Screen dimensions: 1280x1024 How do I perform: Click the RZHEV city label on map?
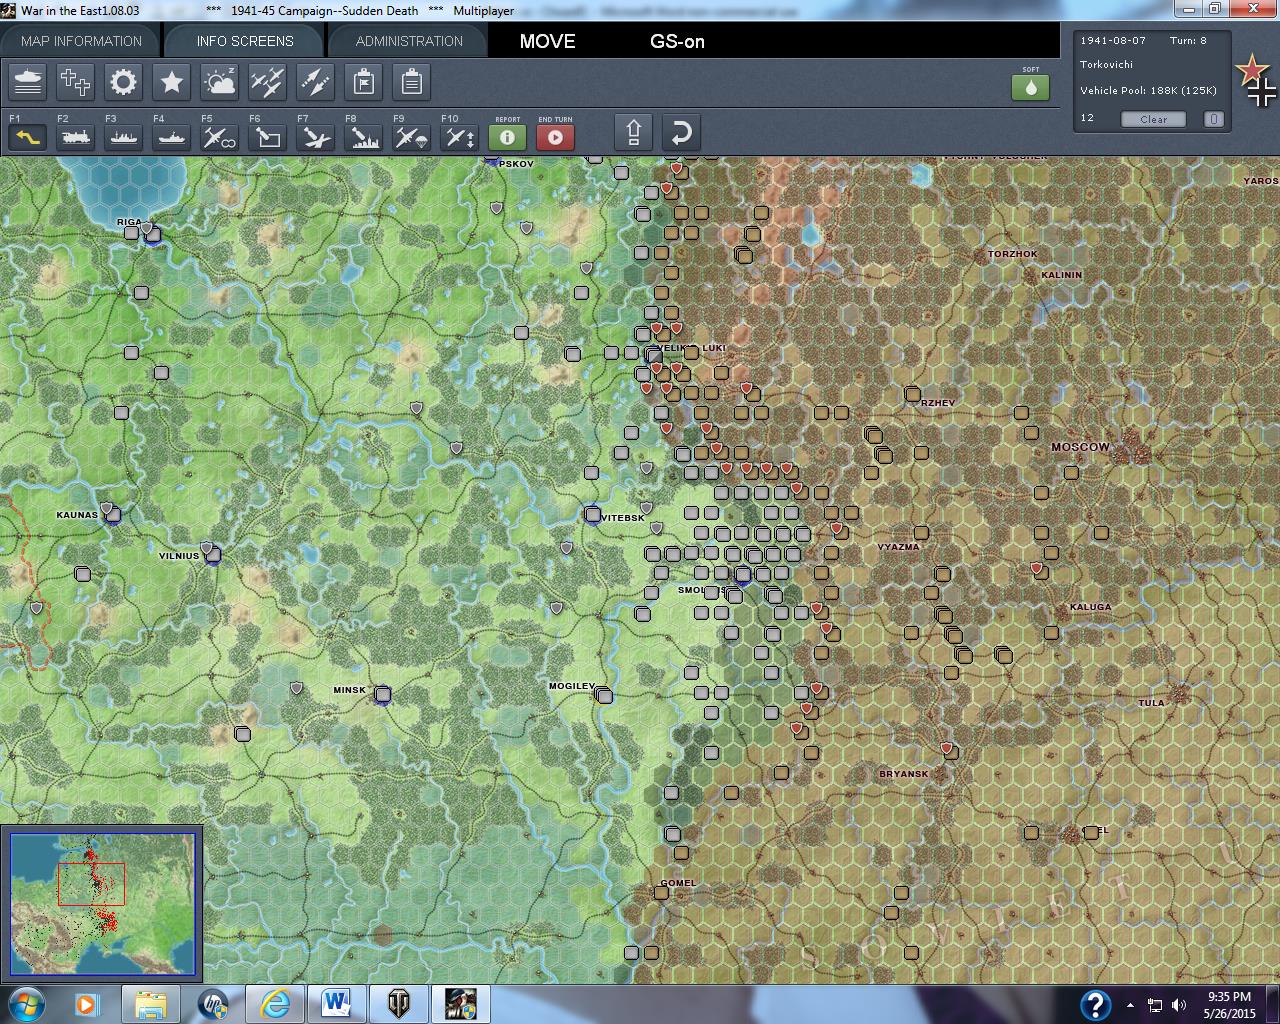(x=938, y=403)
